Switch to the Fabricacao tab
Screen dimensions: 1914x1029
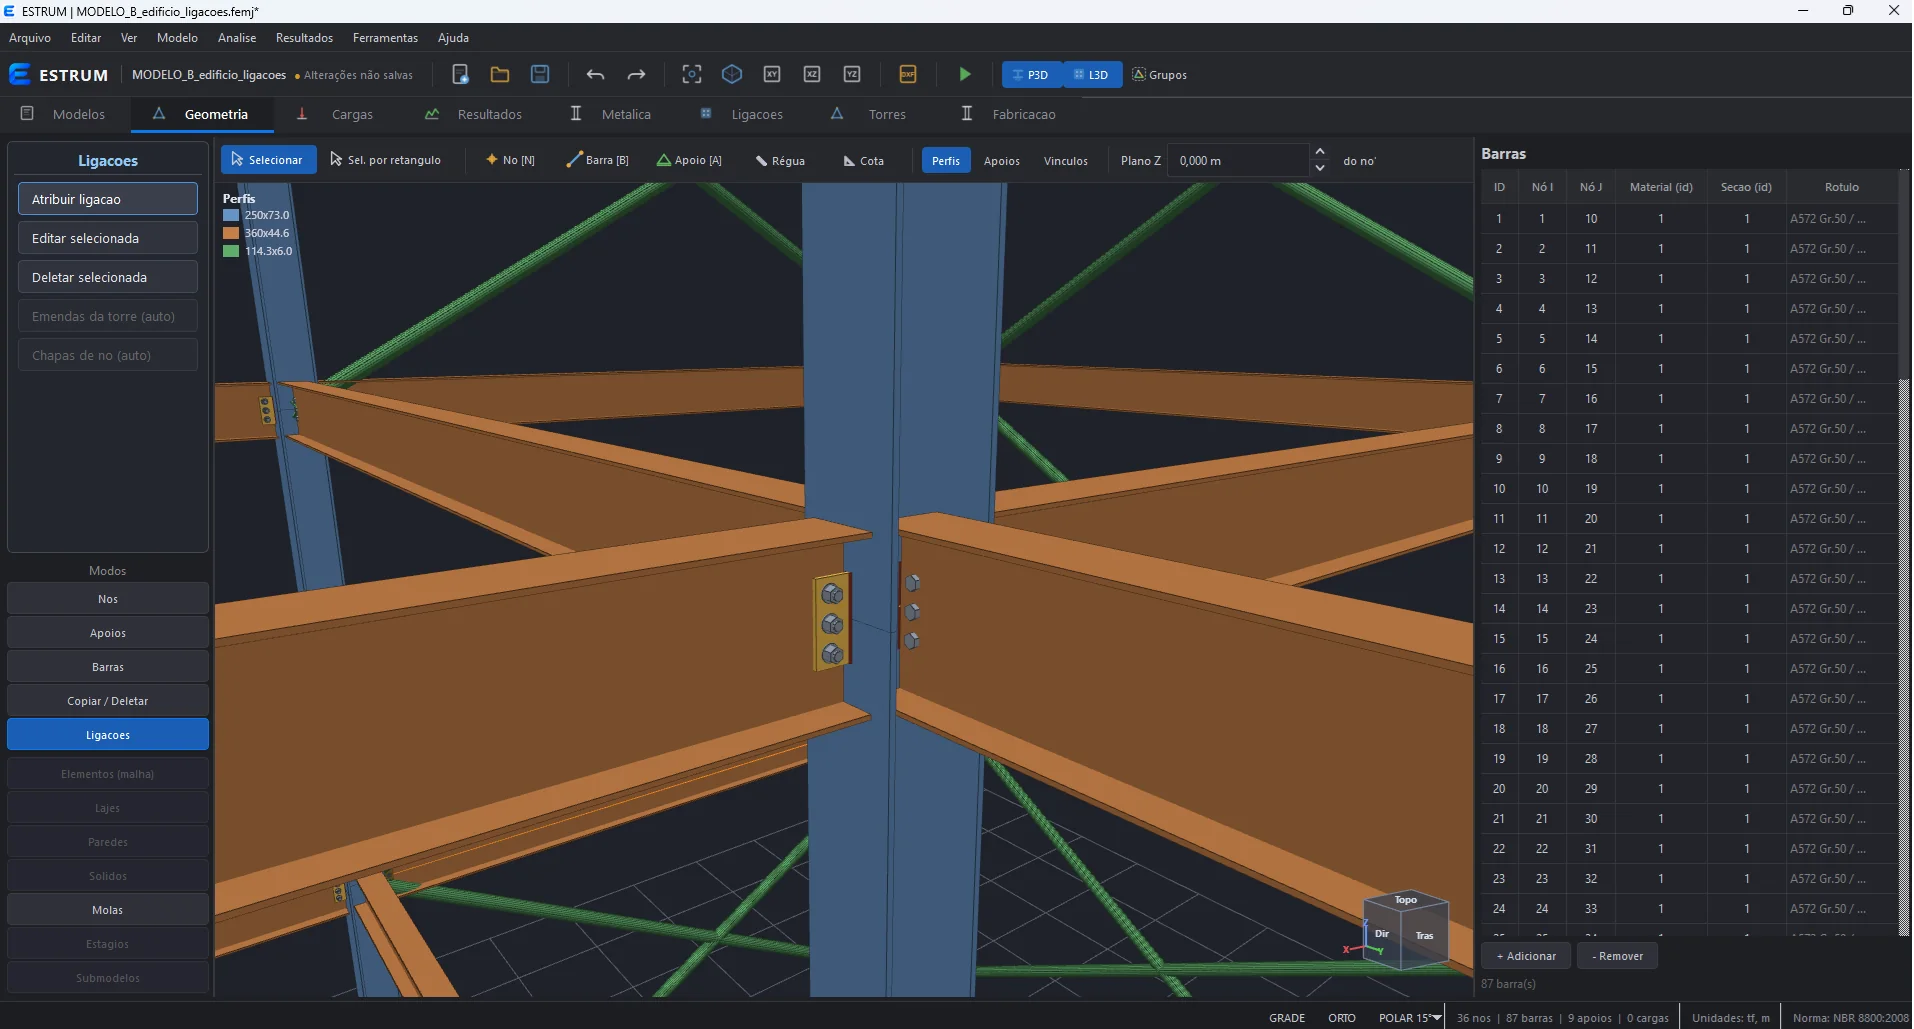coord(1008,114)
